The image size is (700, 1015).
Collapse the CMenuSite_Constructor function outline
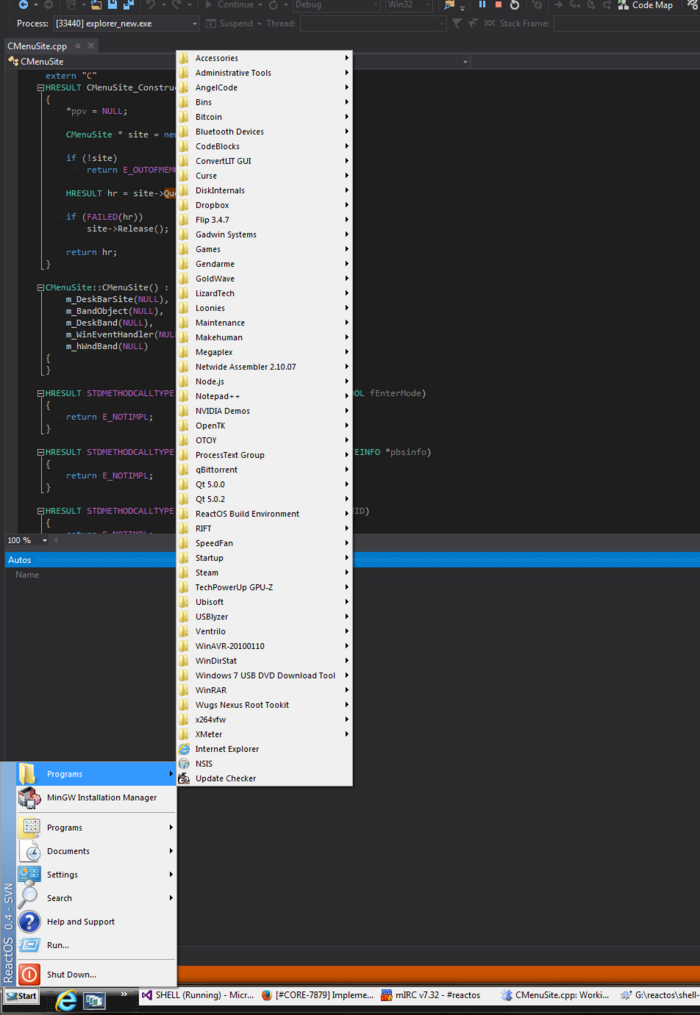click(40, 88)
